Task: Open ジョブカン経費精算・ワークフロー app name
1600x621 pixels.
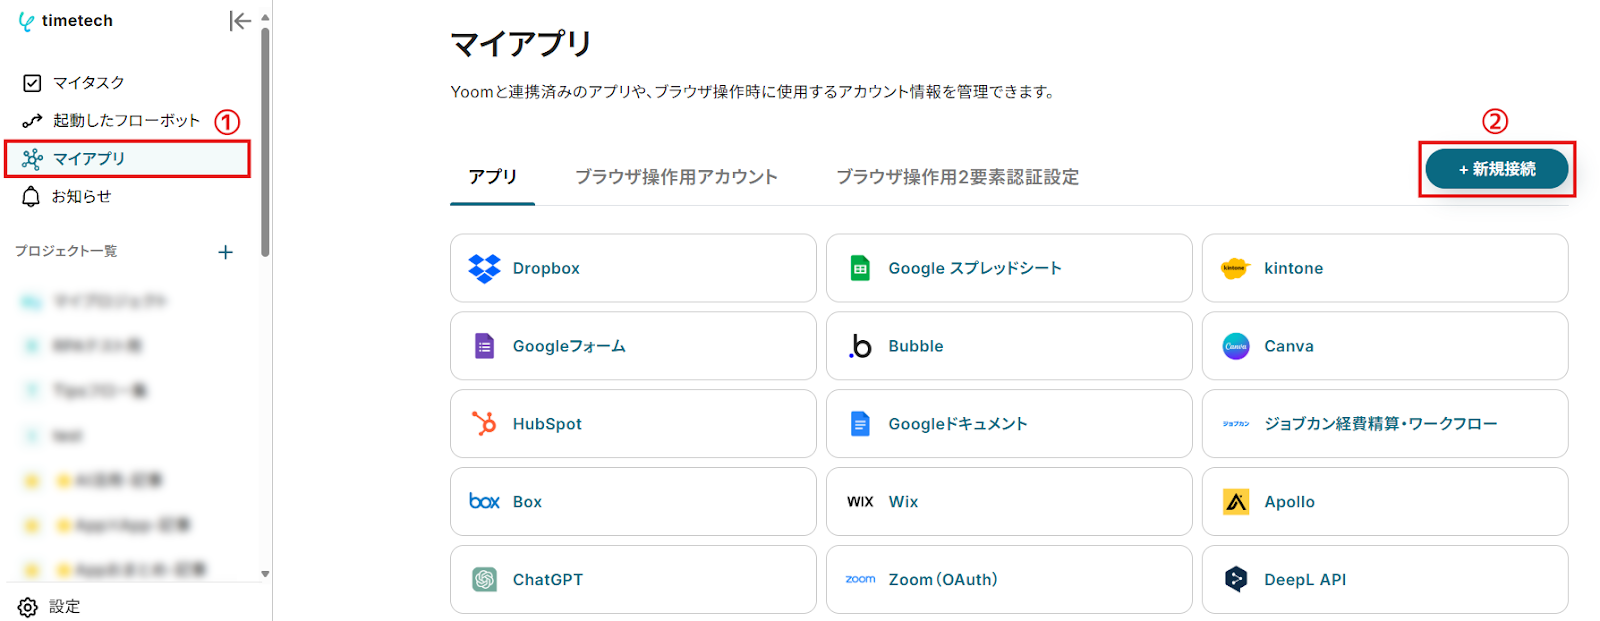Action: 1381,424
